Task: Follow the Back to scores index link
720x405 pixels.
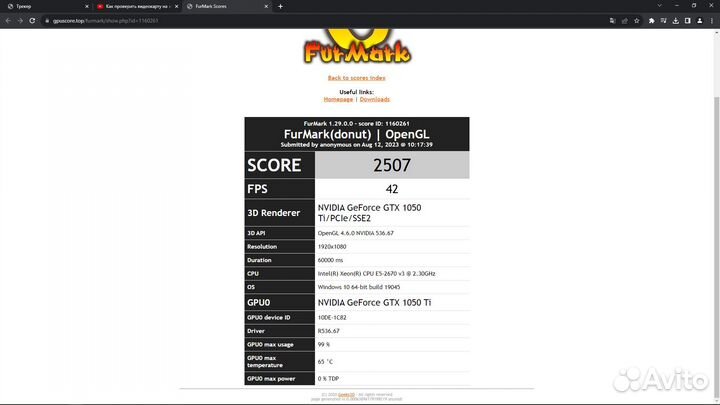Action: [x=356, y=77]
